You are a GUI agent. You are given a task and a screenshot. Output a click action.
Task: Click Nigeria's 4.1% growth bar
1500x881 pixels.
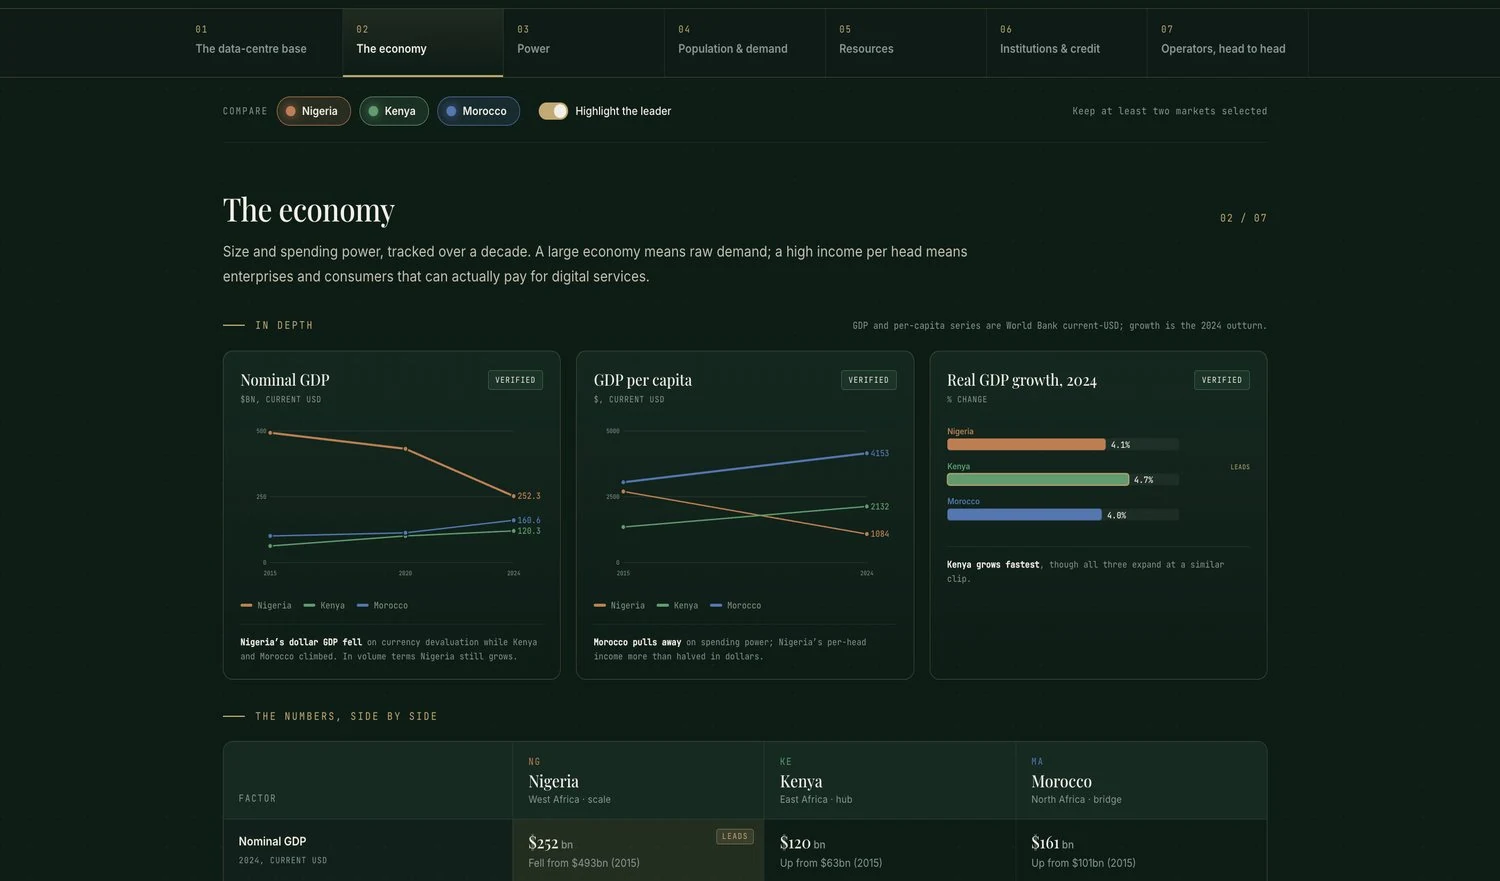[1026, 445]
